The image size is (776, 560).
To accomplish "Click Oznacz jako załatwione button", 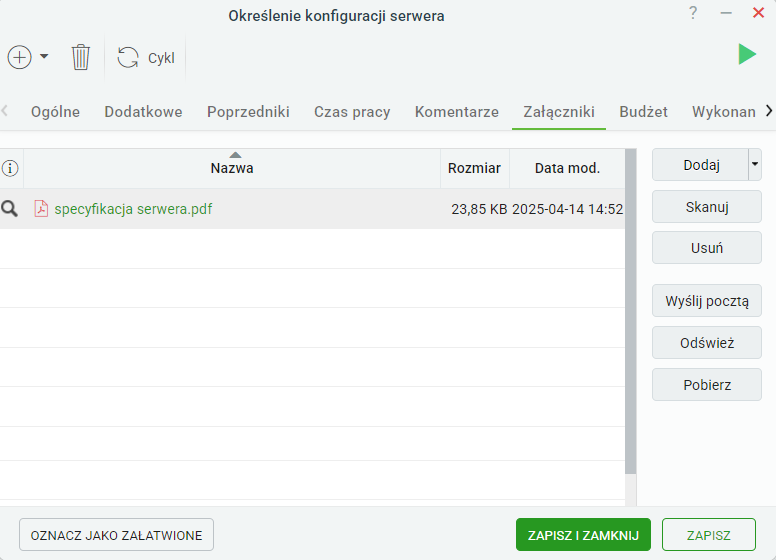I will point(116,535).
